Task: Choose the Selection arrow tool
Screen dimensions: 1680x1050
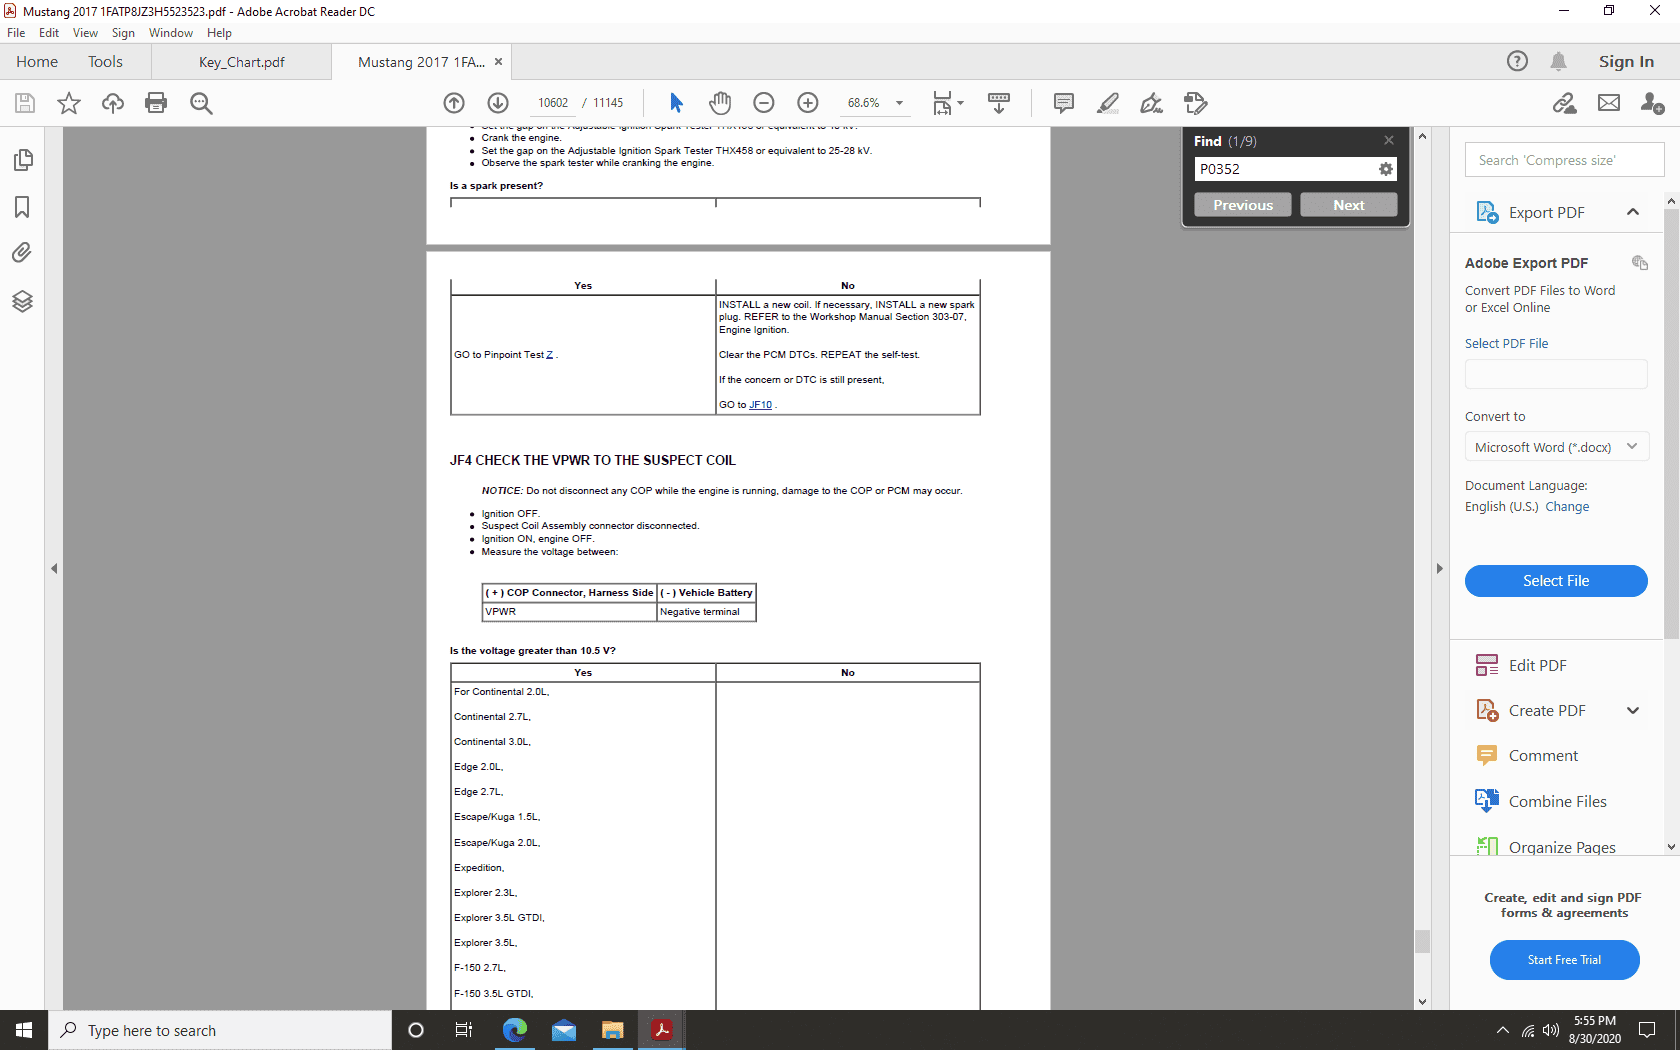Action: 676,103
